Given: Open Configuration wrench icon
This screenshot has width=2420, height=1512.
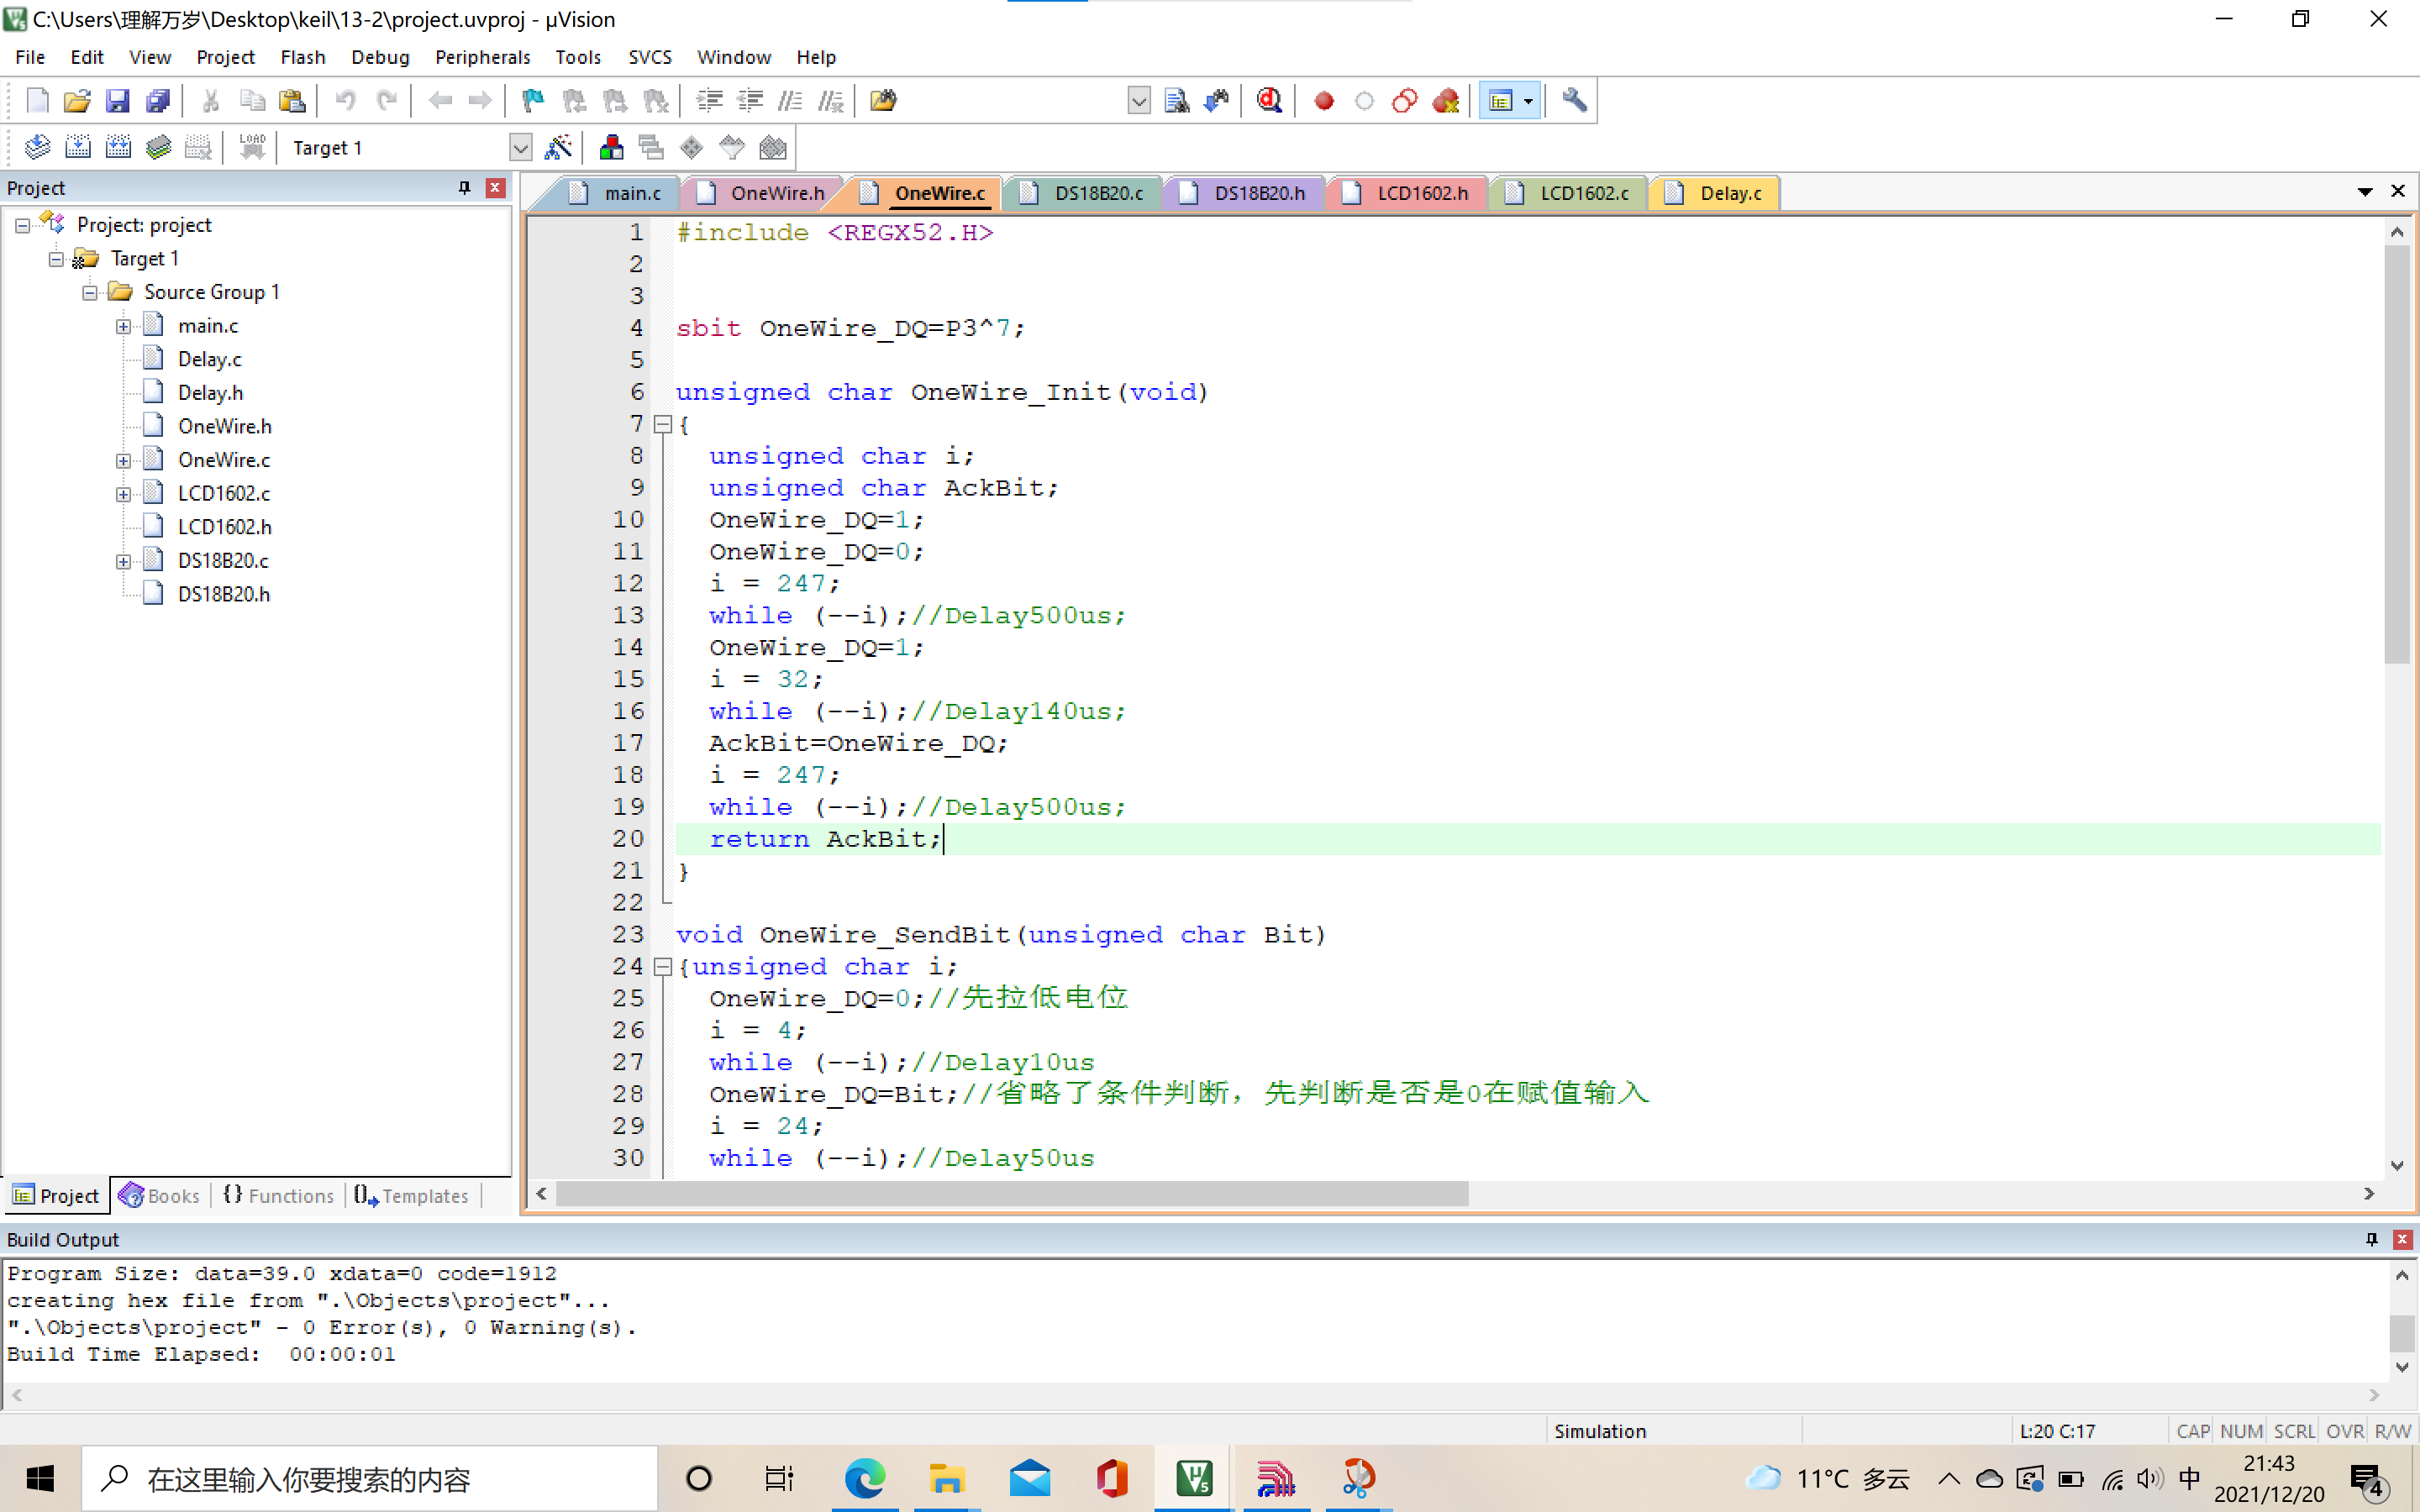Looking at the screenshot, I should point(1574,100).
